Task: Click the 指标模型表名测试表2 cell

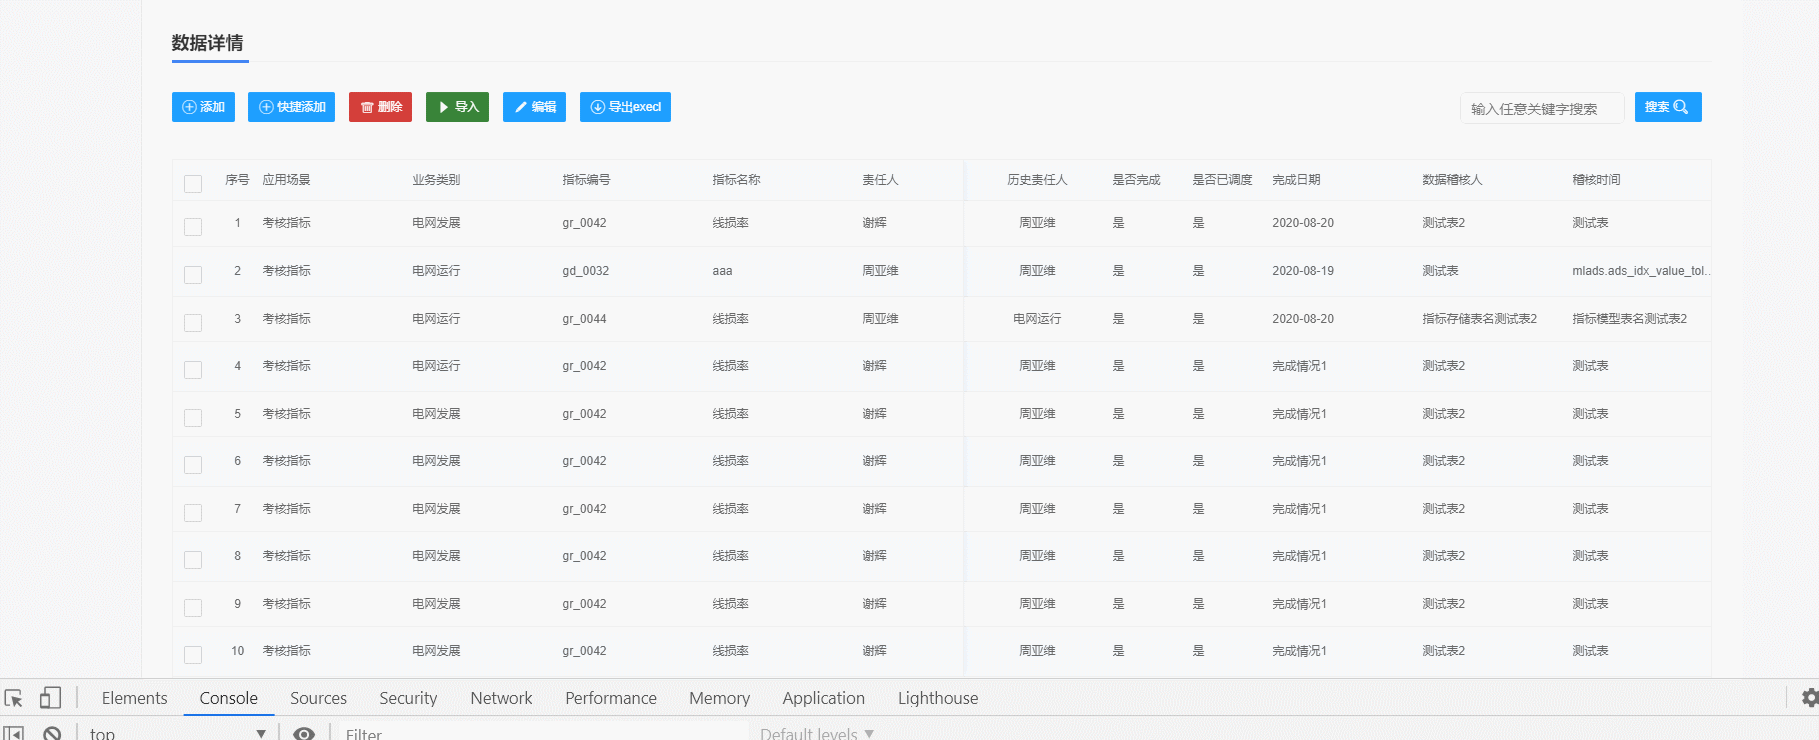Action: point(1629,319)
